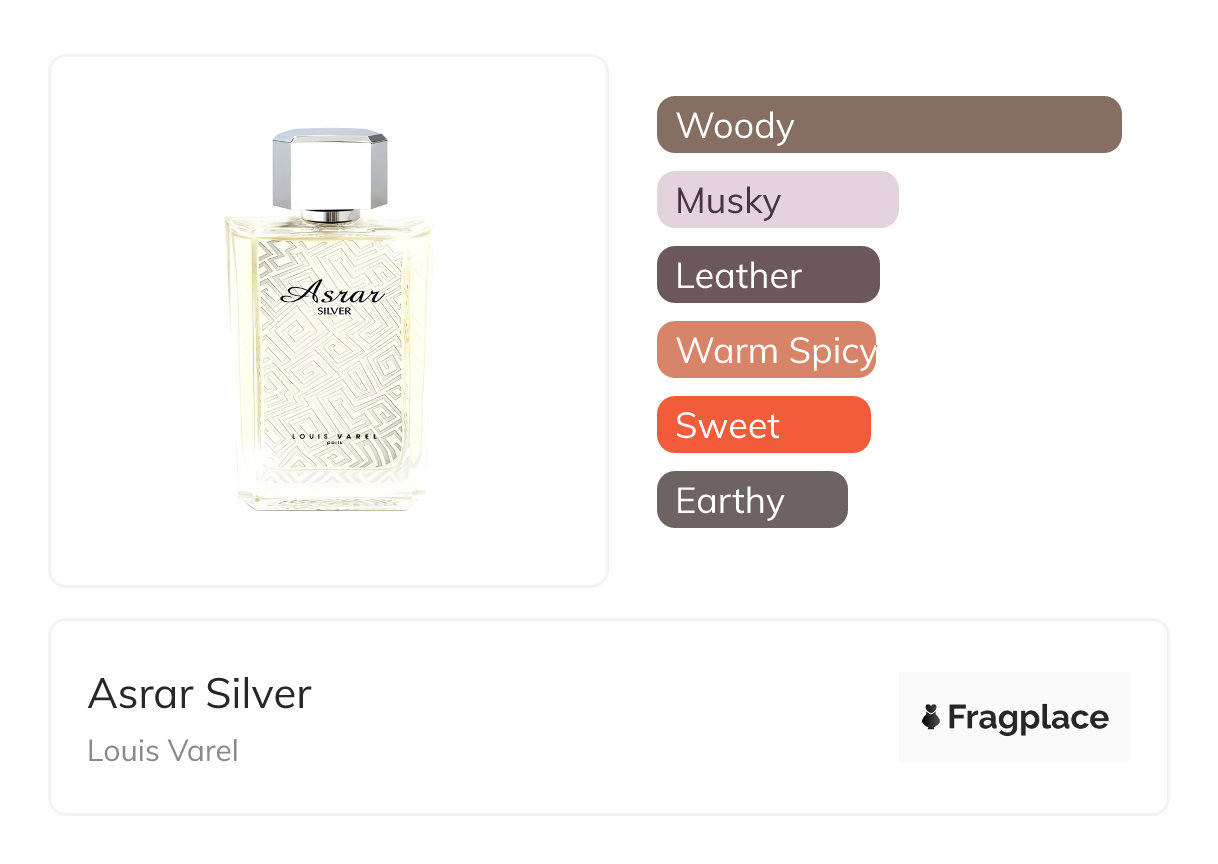1218x864 pixels.
Task: Click the gray Louis Varel brand subtitle
Action: [x=163, y=751]
